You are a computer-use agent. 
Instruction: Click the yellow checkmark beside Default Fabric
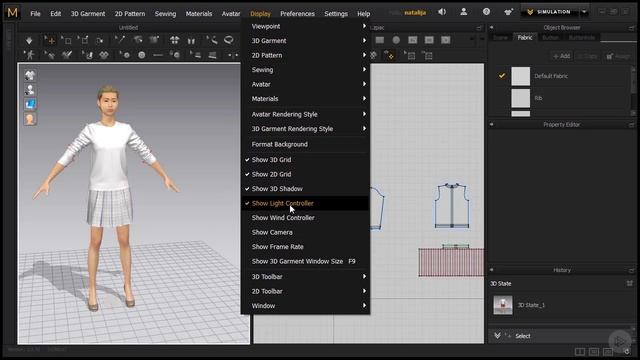coord(502,76)
